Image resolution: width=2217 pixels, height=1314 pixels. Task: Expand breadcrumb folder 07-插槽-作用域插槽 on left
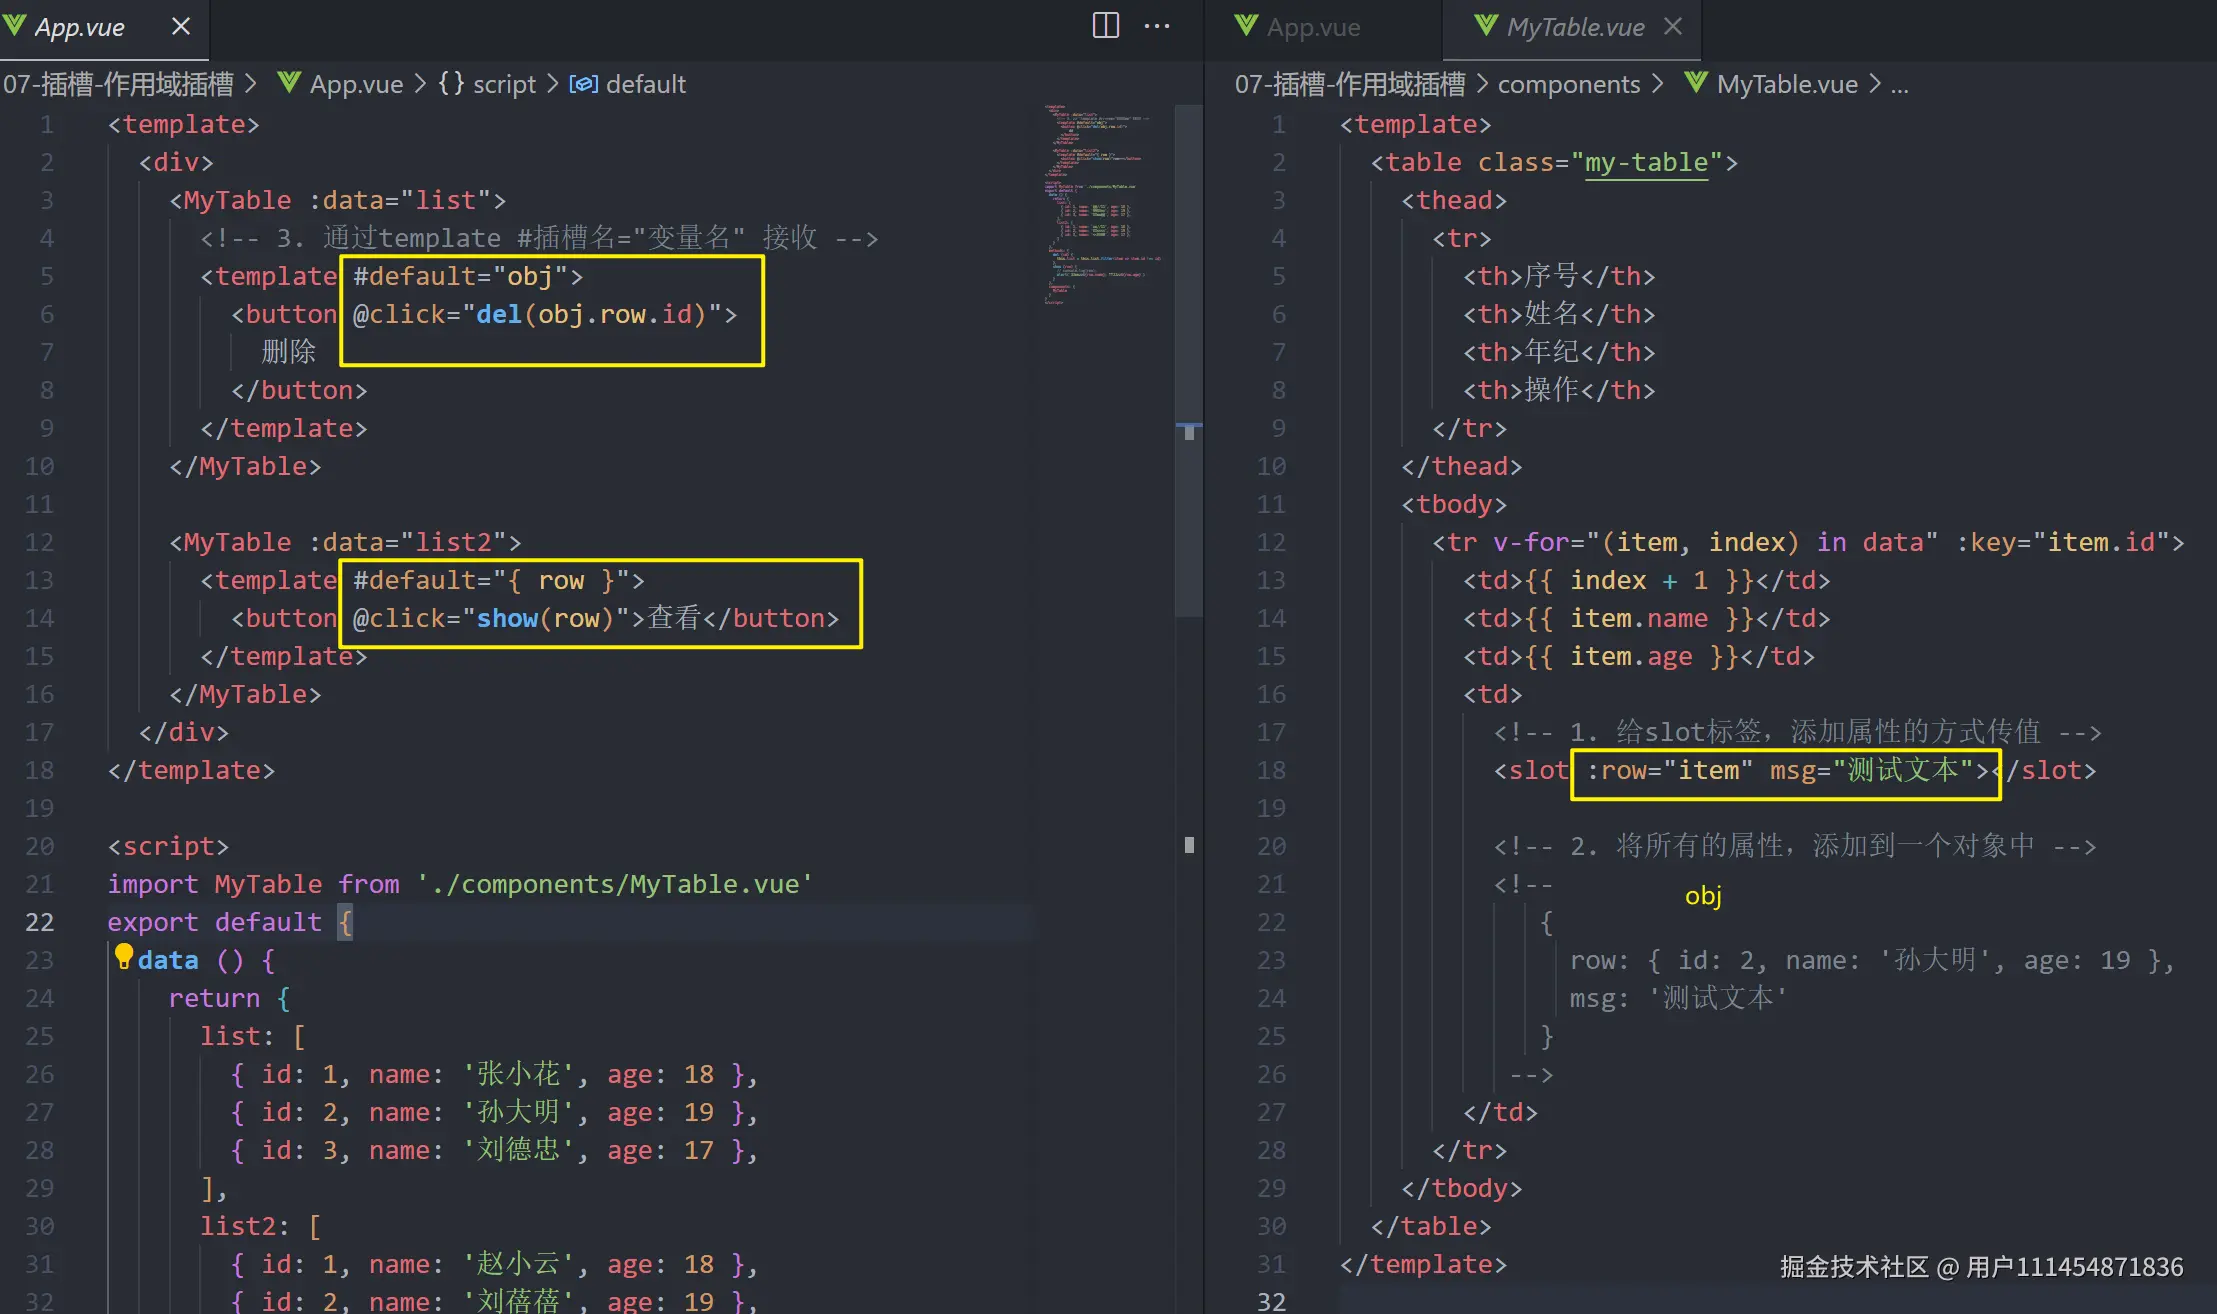tap(118, 84)
